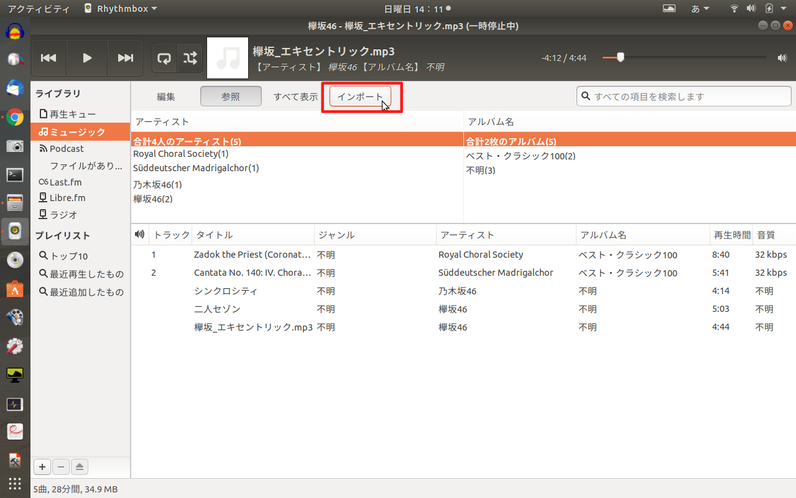
Task: Sort by the 音質 column header
Action: point(774,235)
